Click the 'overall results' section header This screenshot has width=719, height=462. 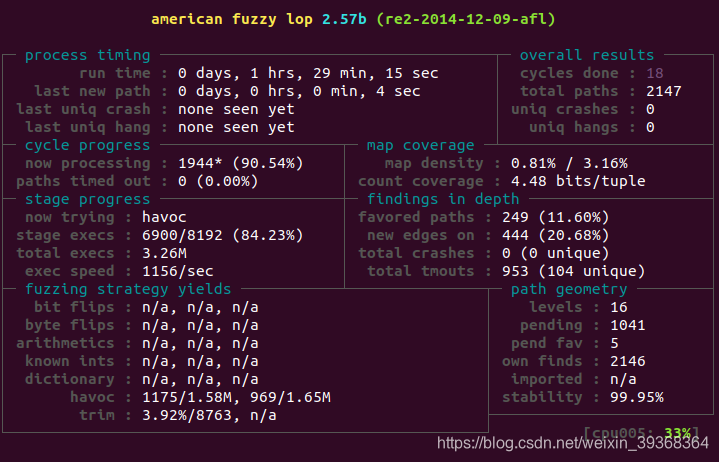pyautogui.click(x=587, y=55)
